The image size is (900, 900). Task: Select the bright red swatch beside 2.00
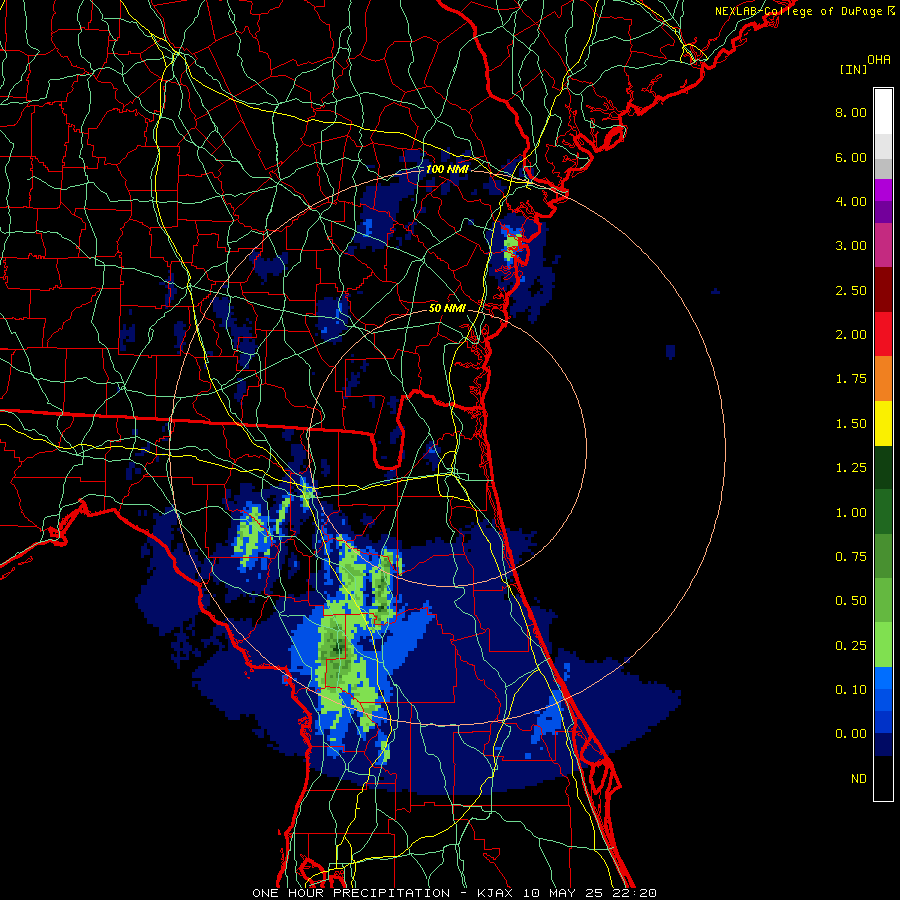tap(883, 335)
